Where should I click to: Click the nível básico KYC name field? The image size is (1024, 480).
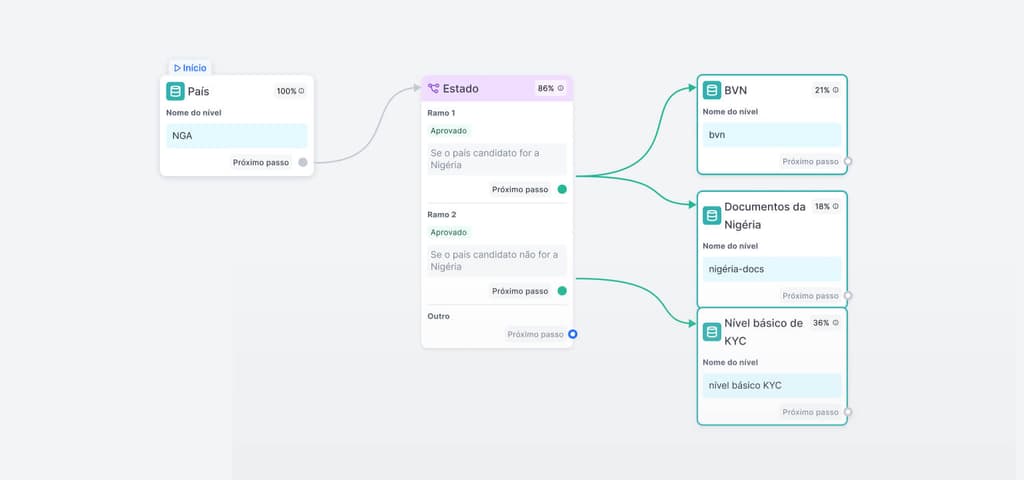click(x=771, y=385)
